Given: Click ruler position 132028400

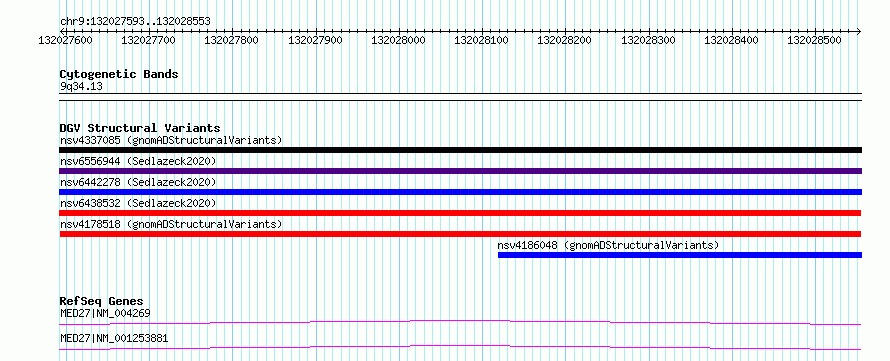Looking at the screenshot, I should pos(732,40).
